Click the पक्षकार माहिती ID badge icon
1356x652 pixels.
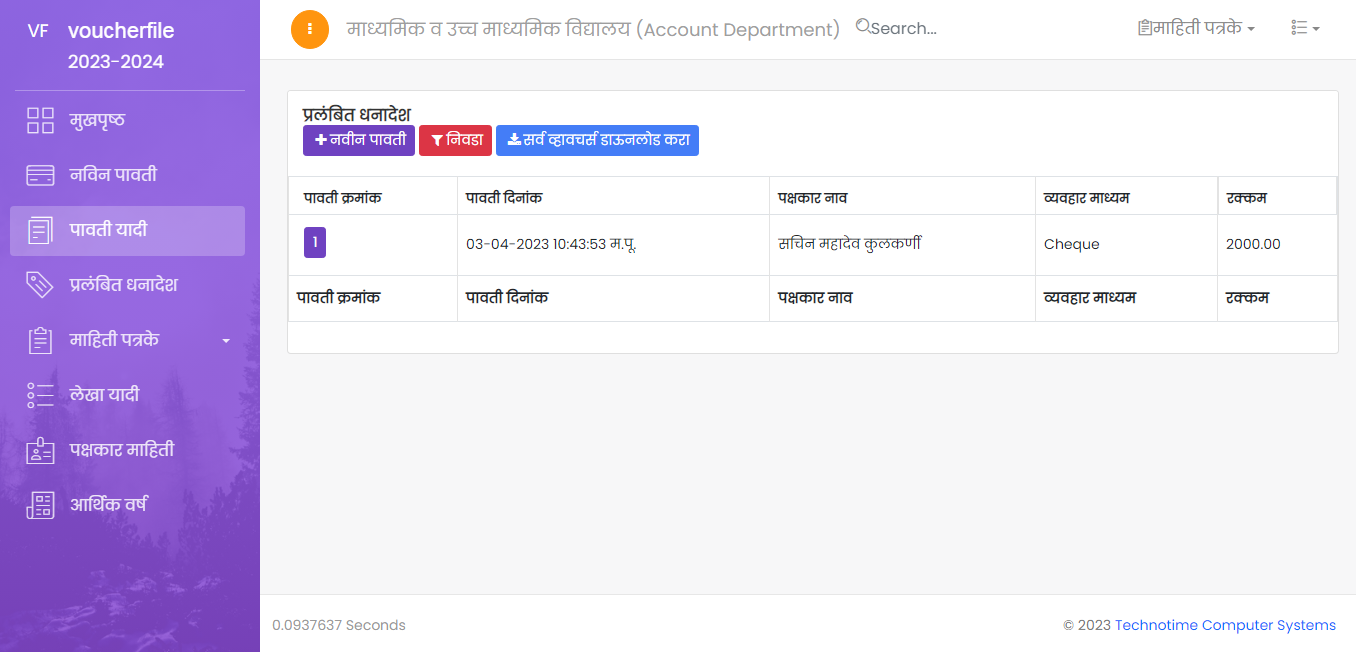[40, 450]
